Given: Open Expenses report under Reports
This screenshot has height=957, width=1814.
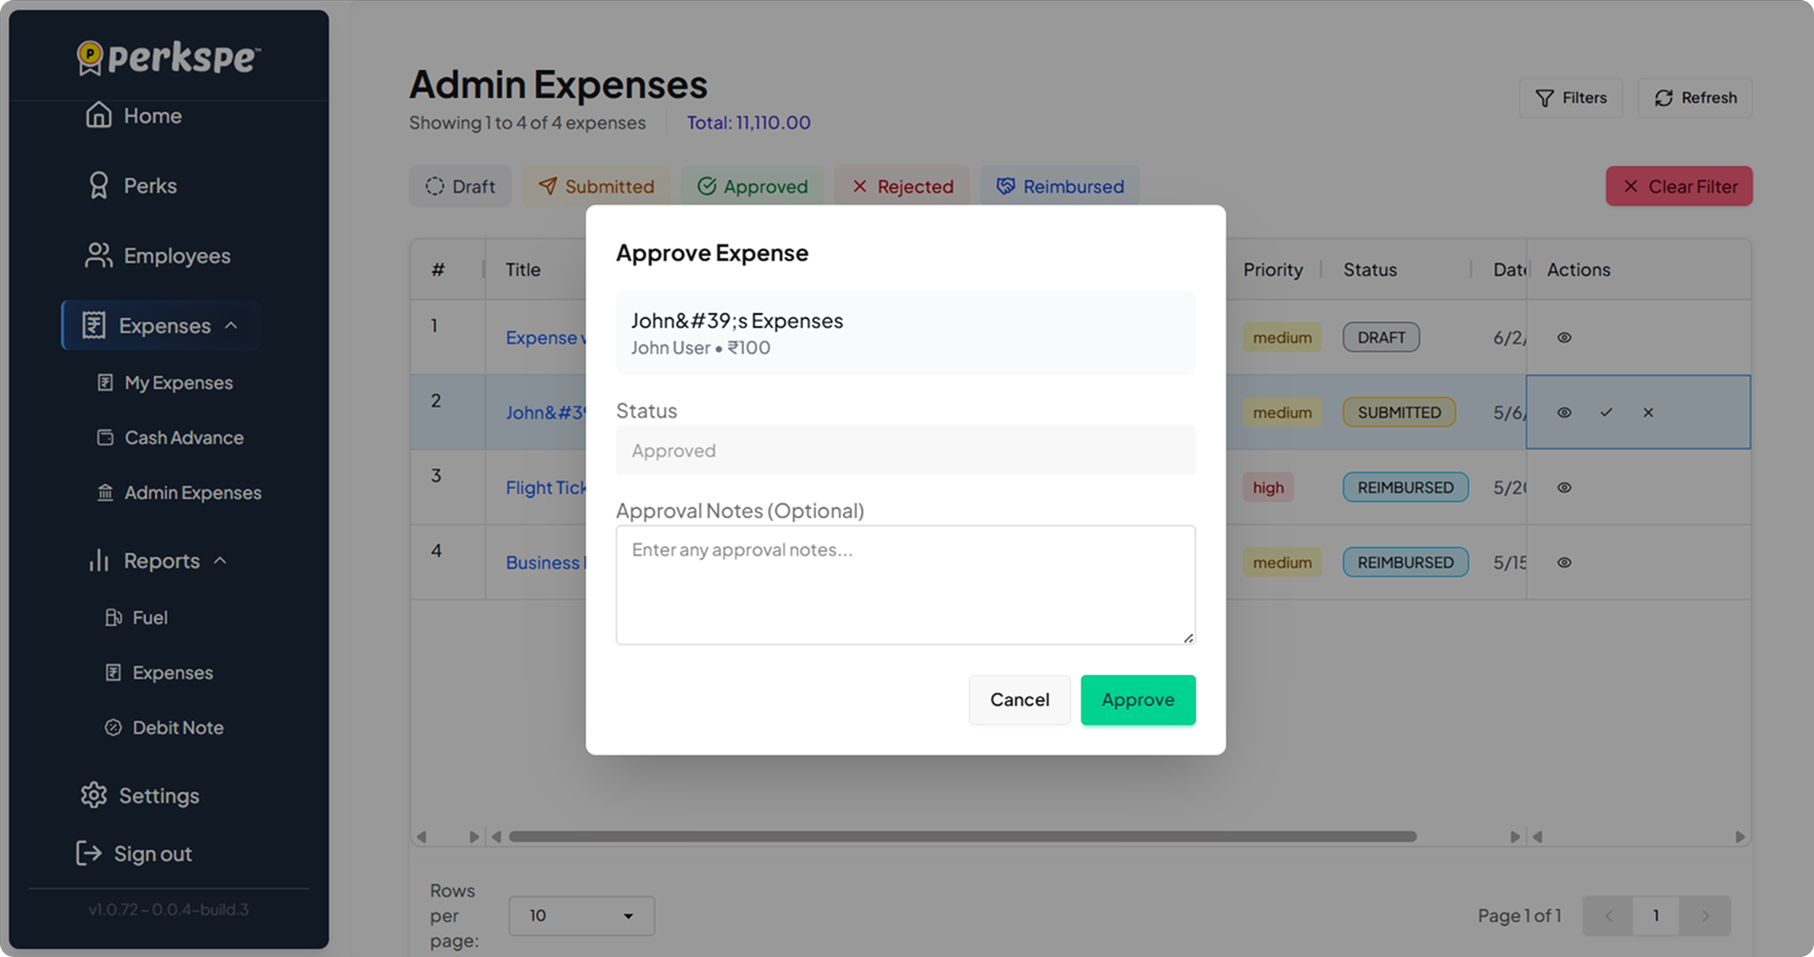Looking at the screenshot, I should pyautogui.click(x=159, y=673).
